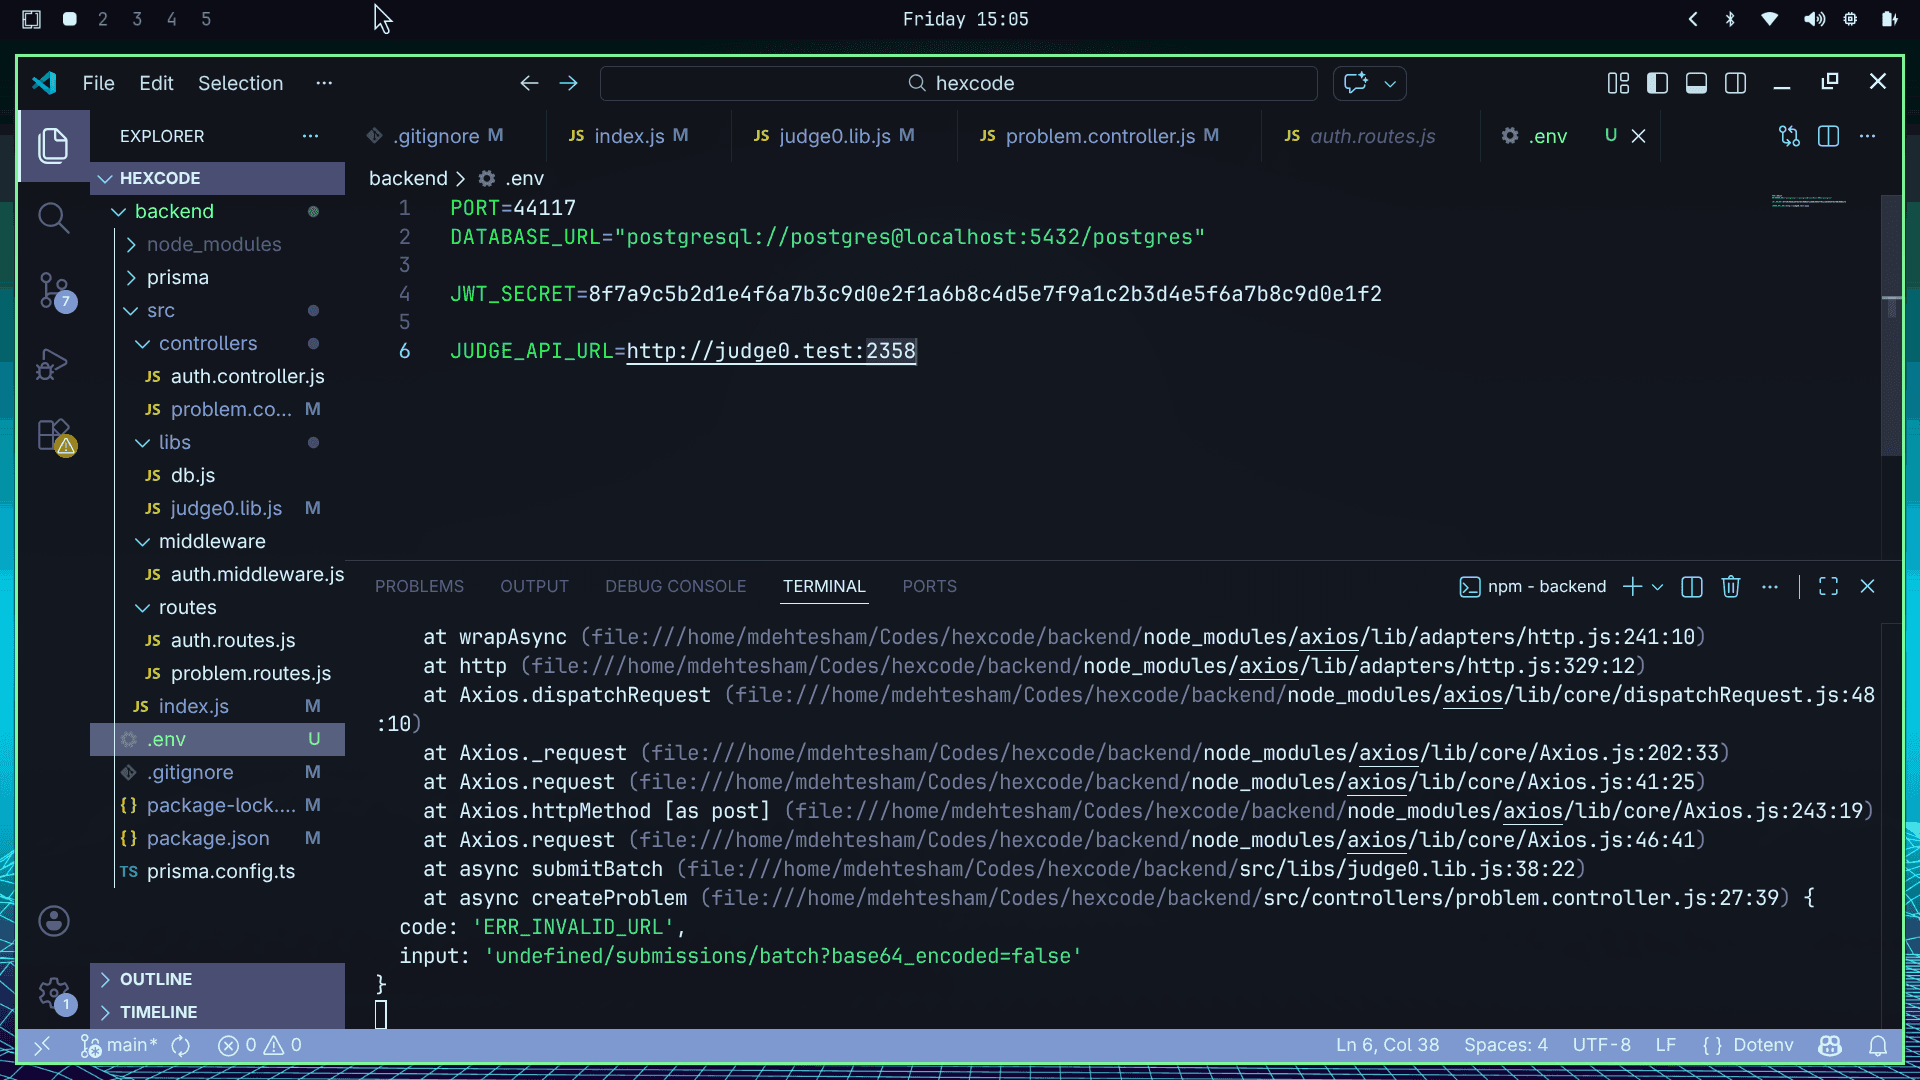Click the main* git branch indicator
The width and height of the screenshot is (1920, 1080).
tap(120, 1045)
